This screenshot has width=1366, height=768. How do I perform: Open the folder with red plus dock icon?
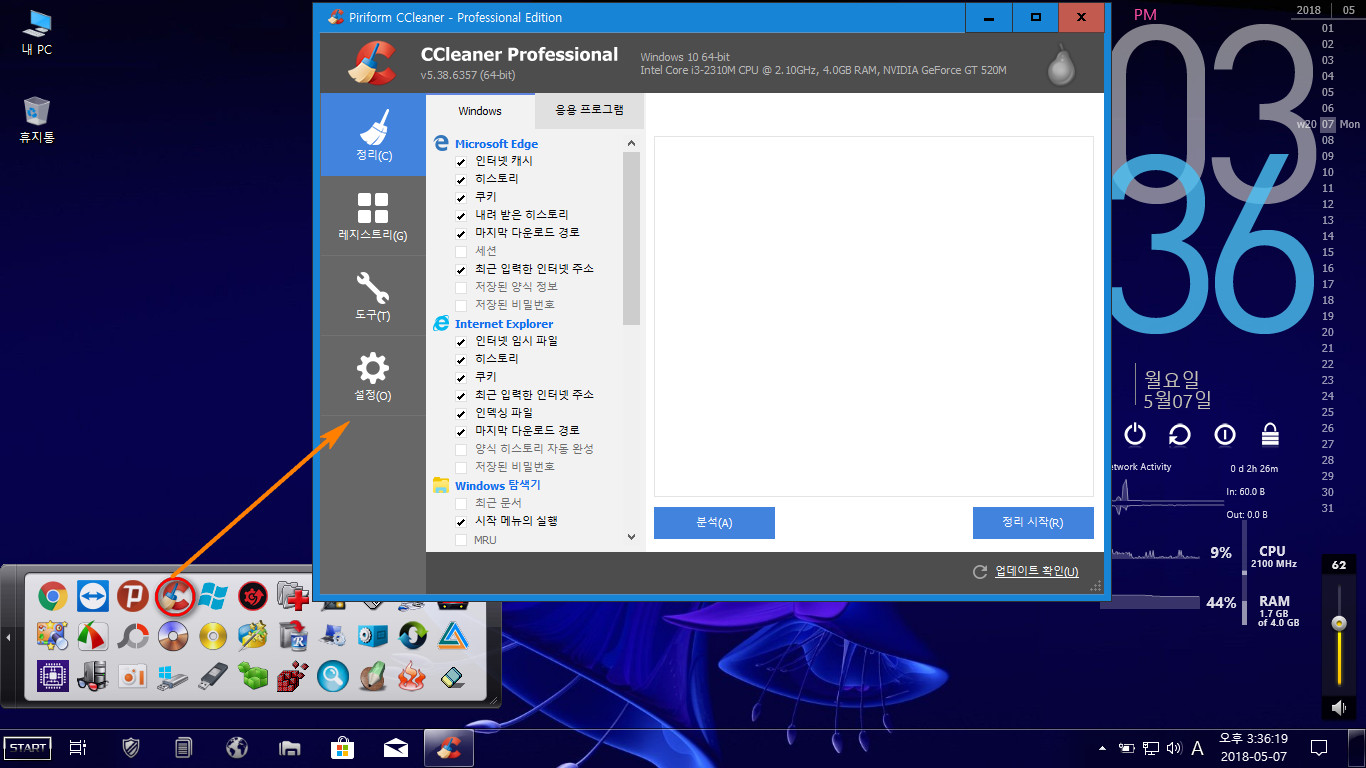(293, 597)
